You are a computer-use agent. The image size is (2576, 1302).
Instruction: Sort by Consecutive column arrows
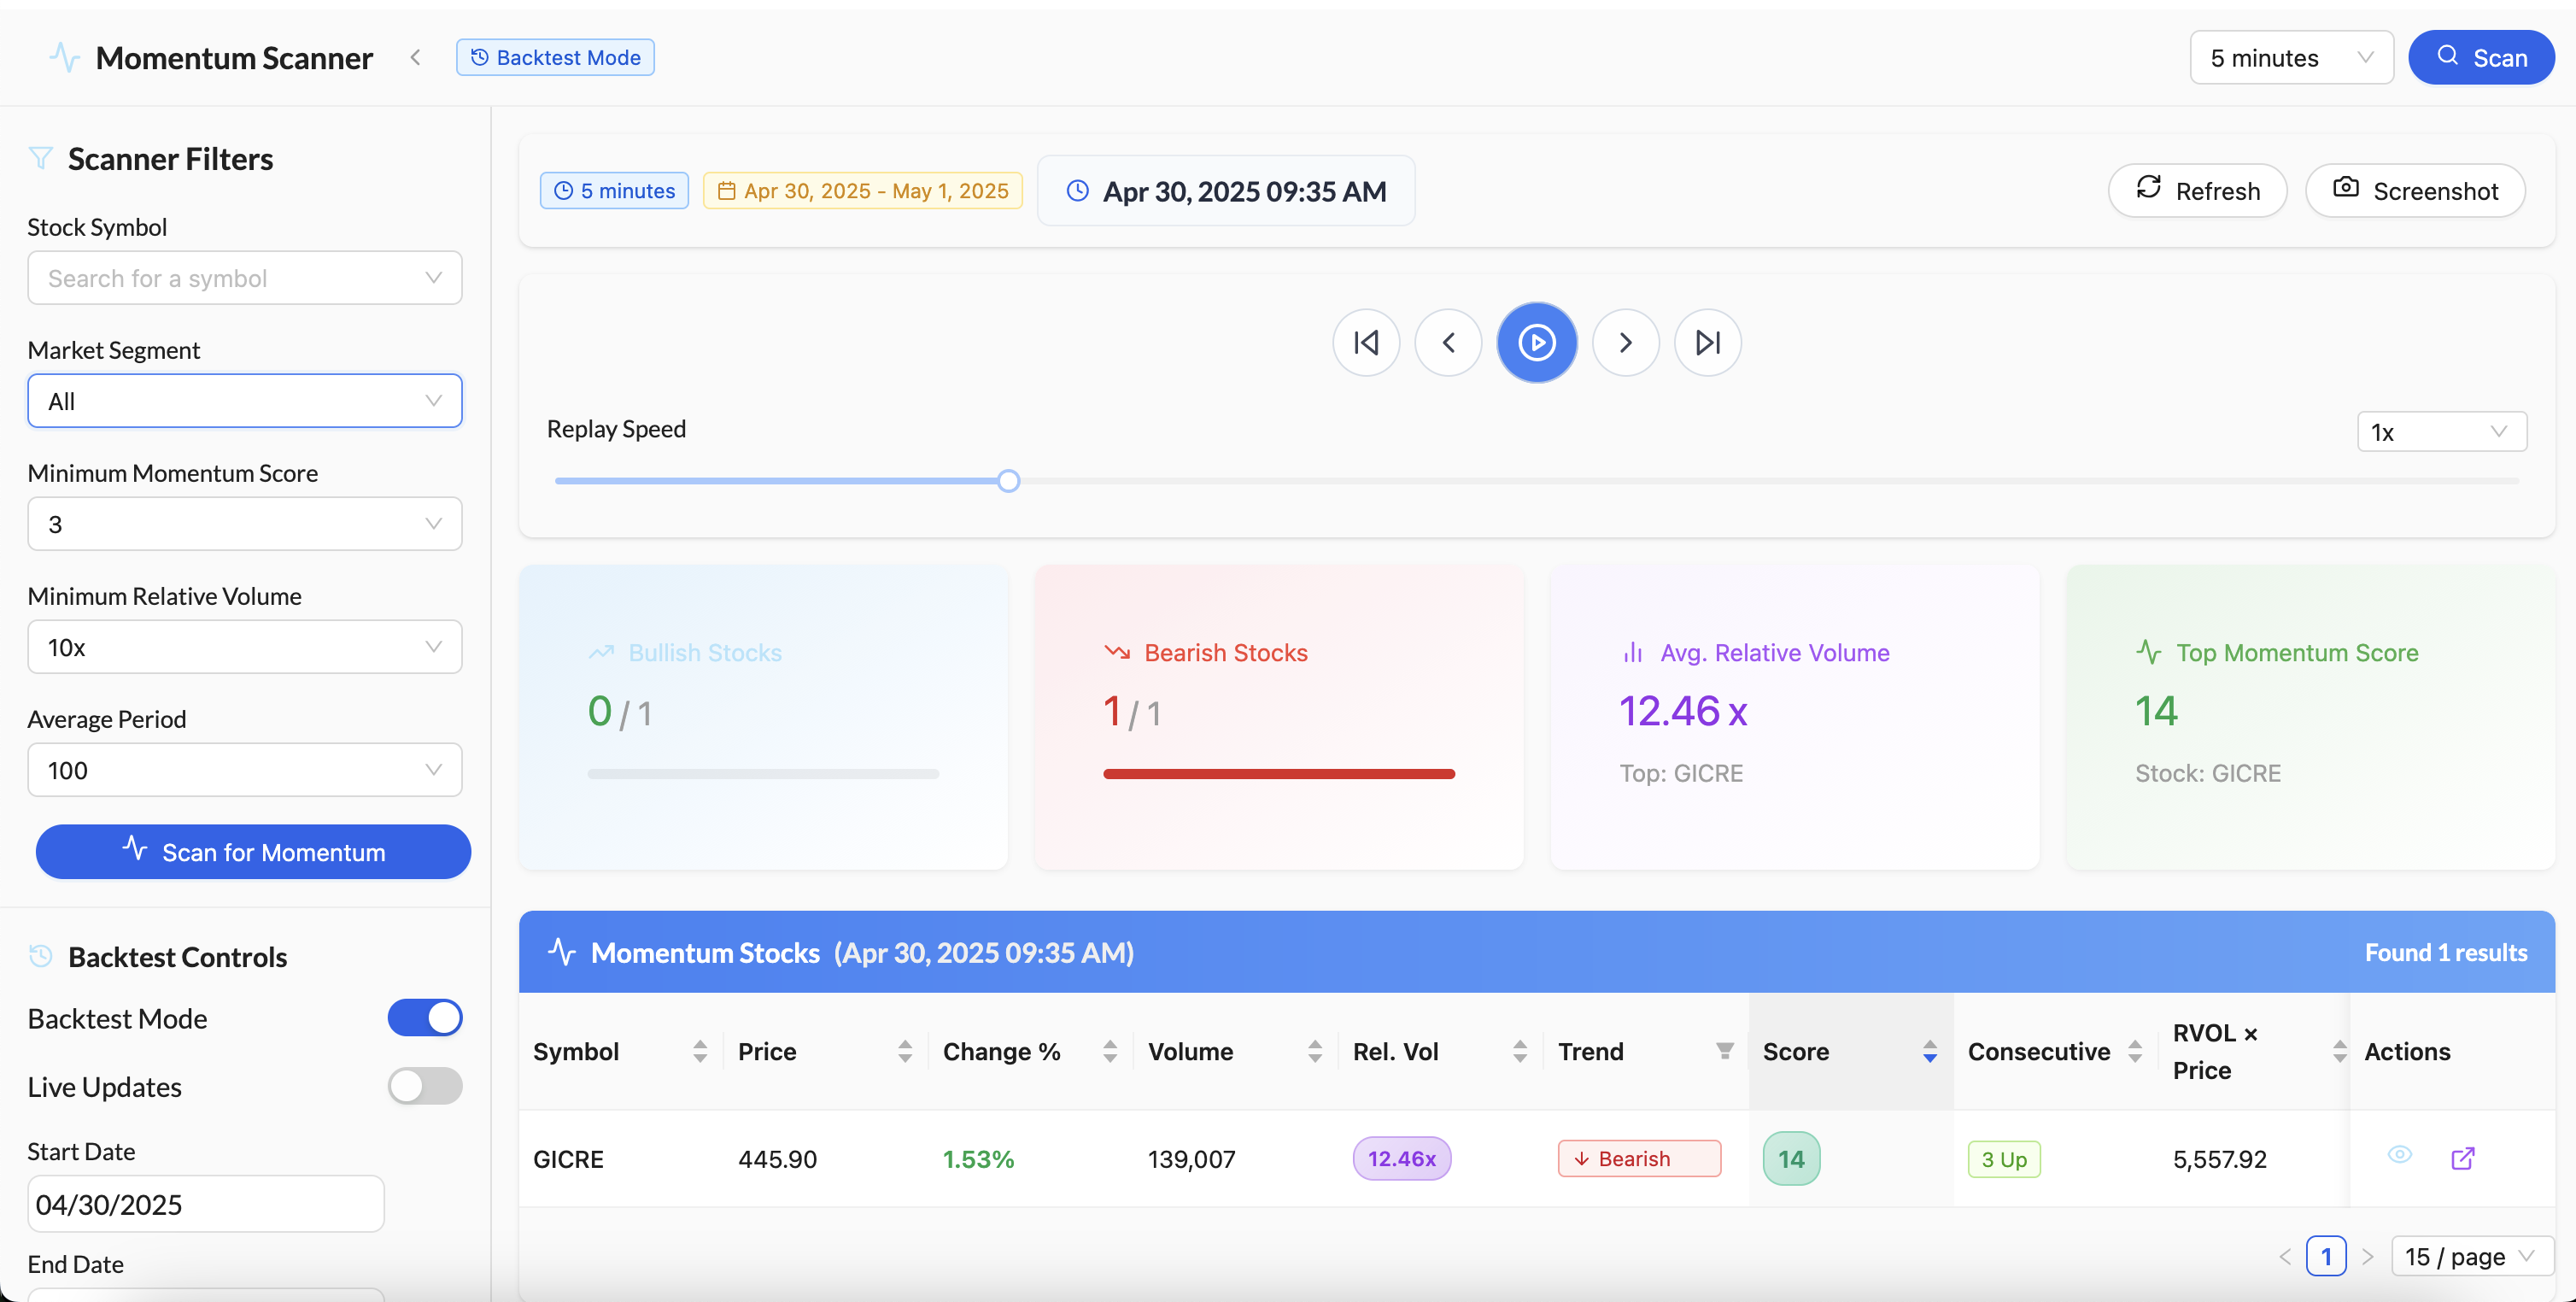[2134, 1051]
